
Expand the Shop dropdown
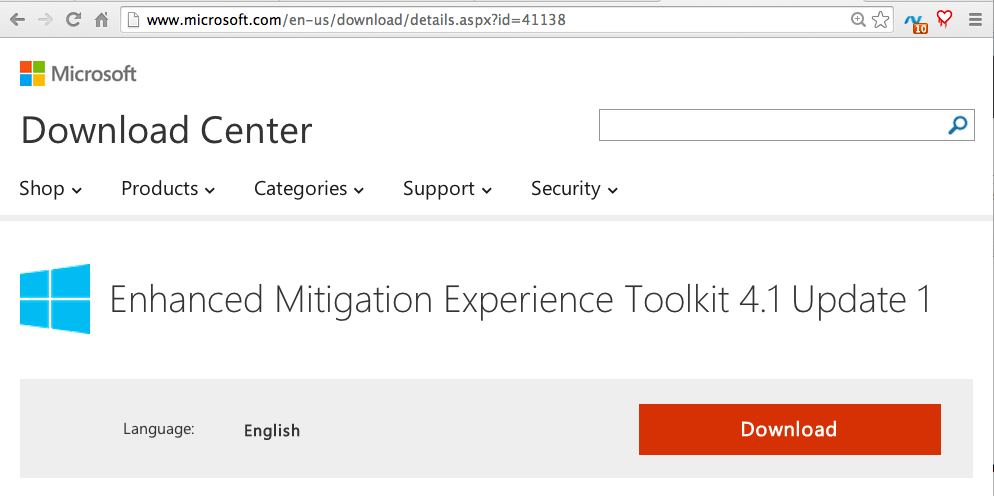[x=50, y=188]
